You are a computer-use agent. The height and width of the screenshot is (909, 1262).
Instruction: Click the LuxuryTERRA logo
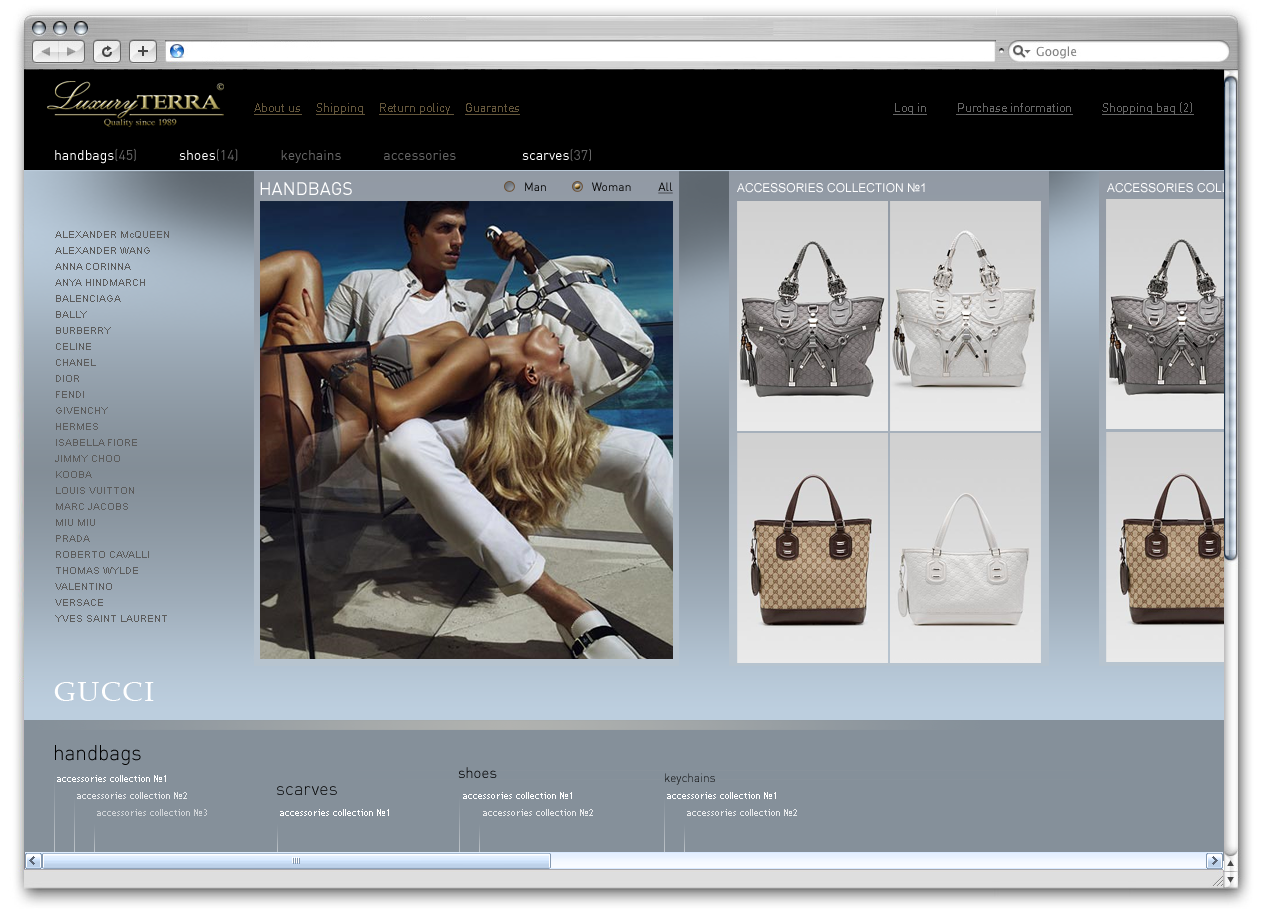coord(136,104)
